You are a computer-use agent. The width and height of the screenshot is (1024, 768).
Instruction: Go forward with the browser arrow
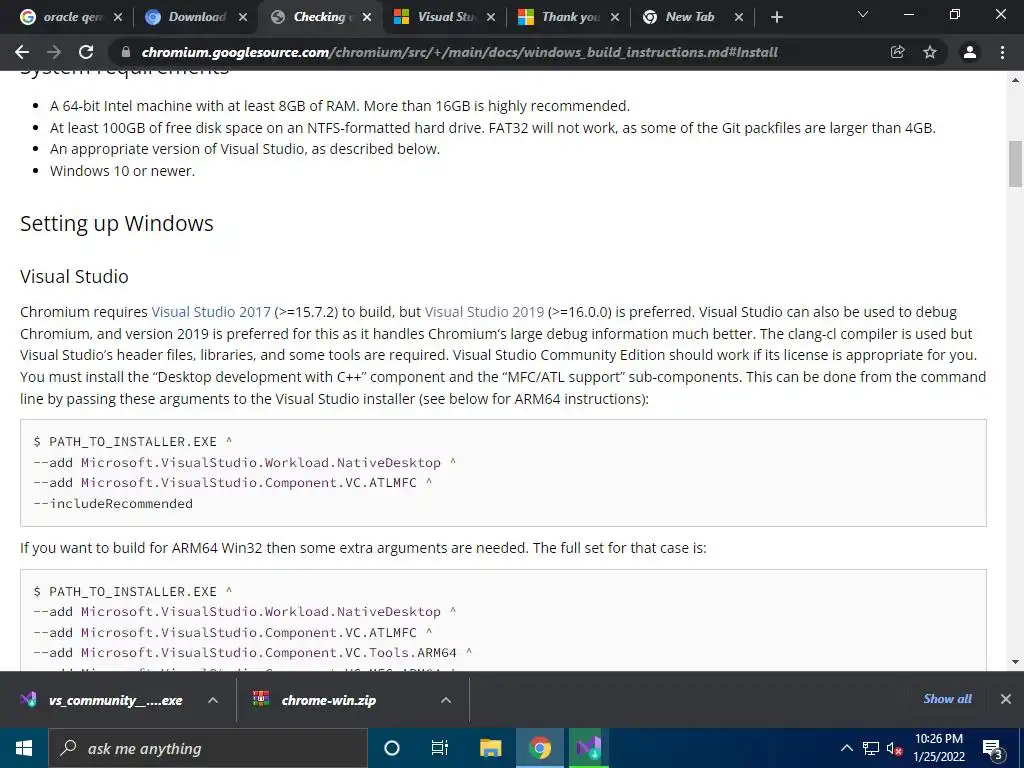pyautogui.click(x=54, y=52)
